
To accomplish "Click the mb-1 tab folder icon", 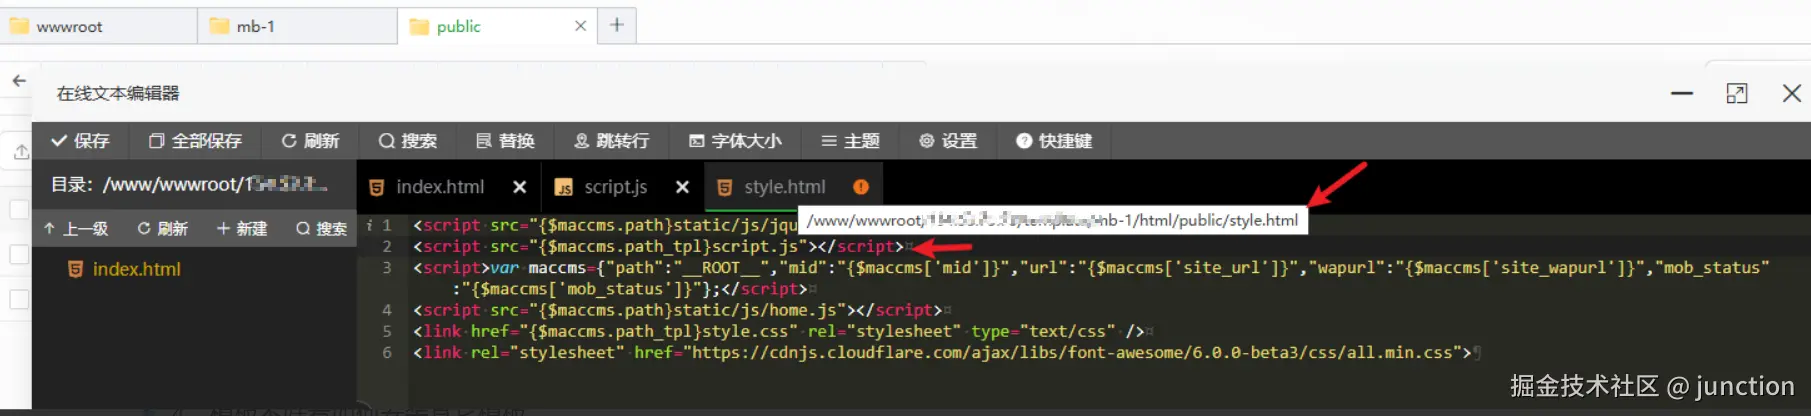I will pyautogui.click(x=219, y=26).
